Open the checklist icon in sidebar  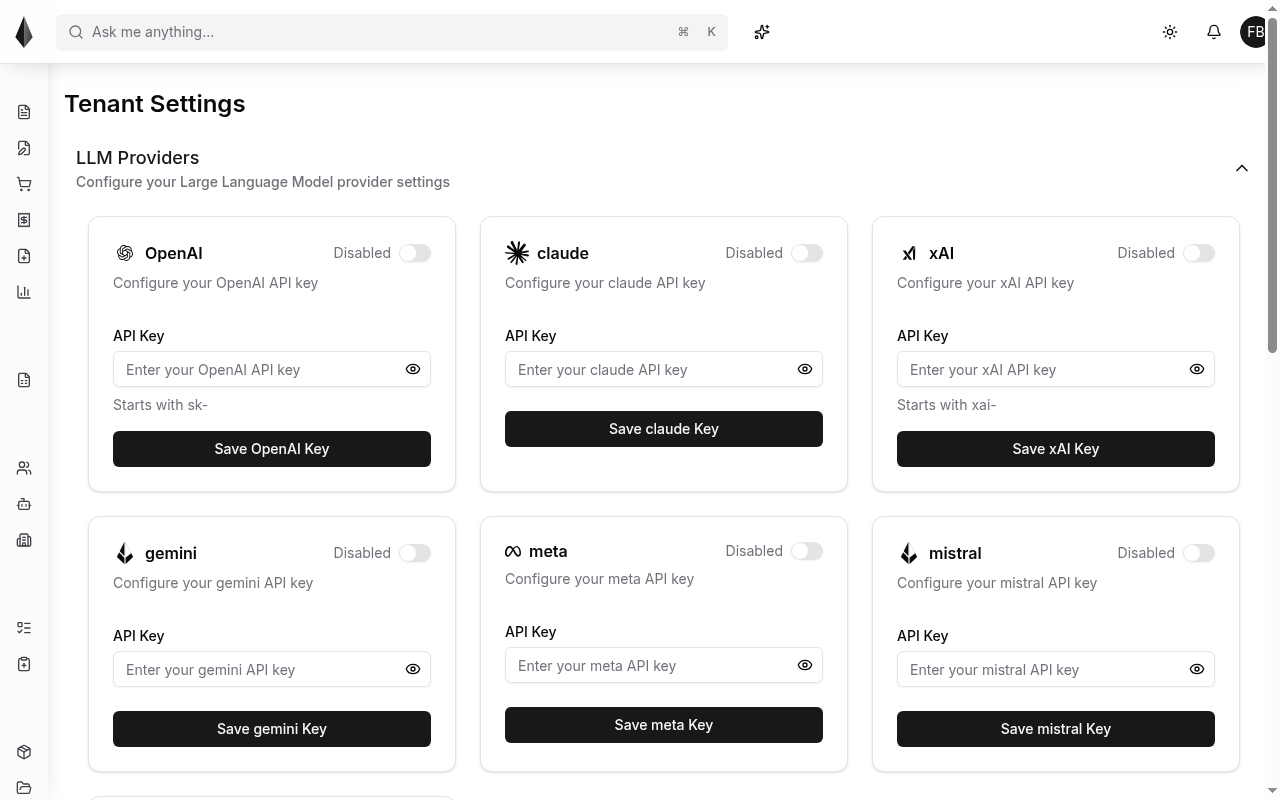[x=24, y=628]
